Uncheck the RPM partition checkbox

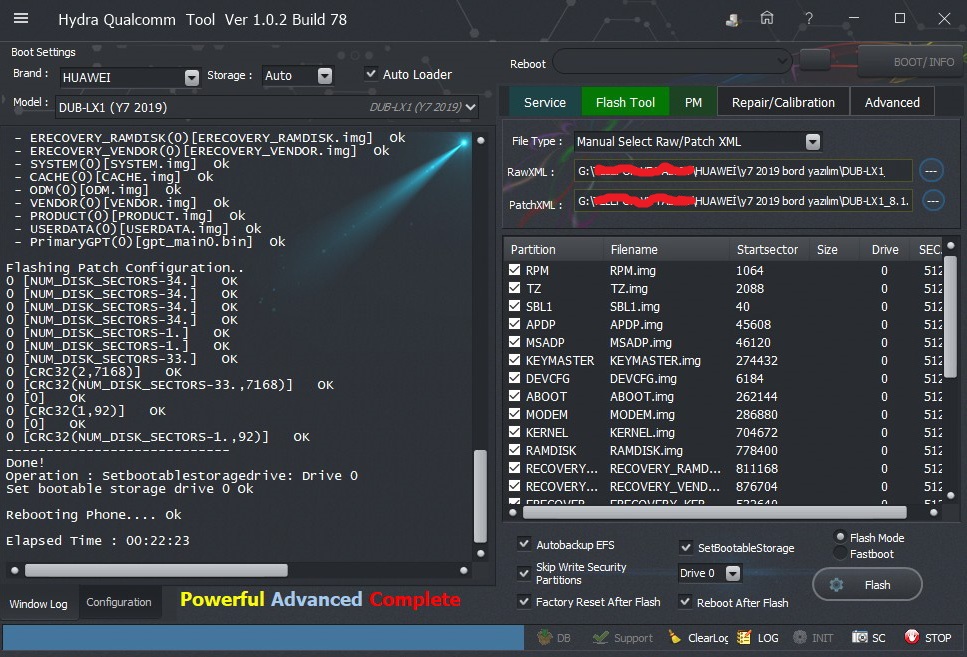514,270
